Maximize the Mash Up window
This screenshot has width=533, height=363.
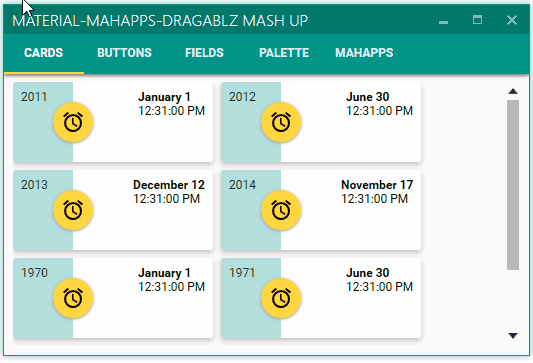click(x=478, y=20)
